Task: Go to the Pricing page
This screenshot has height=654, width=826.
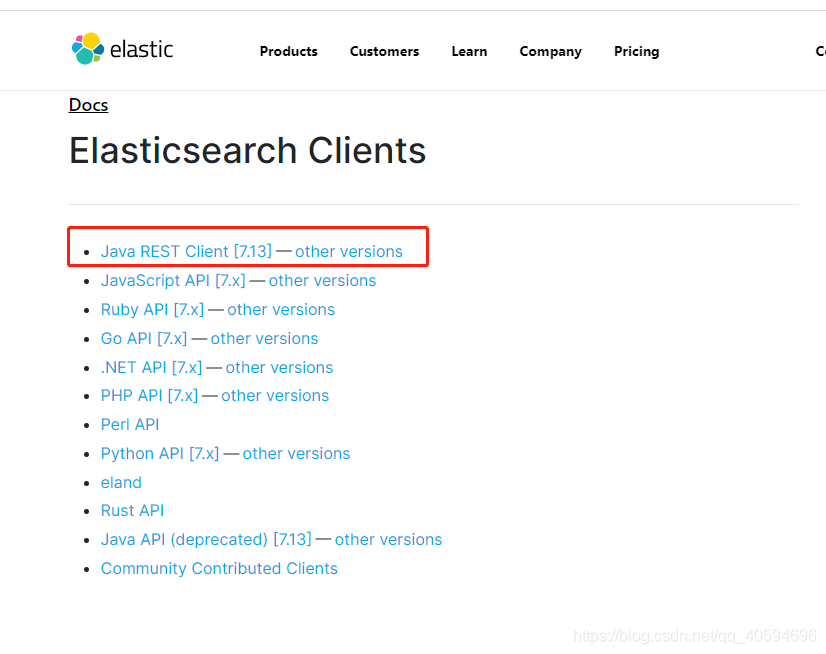Action: [636, 52]
